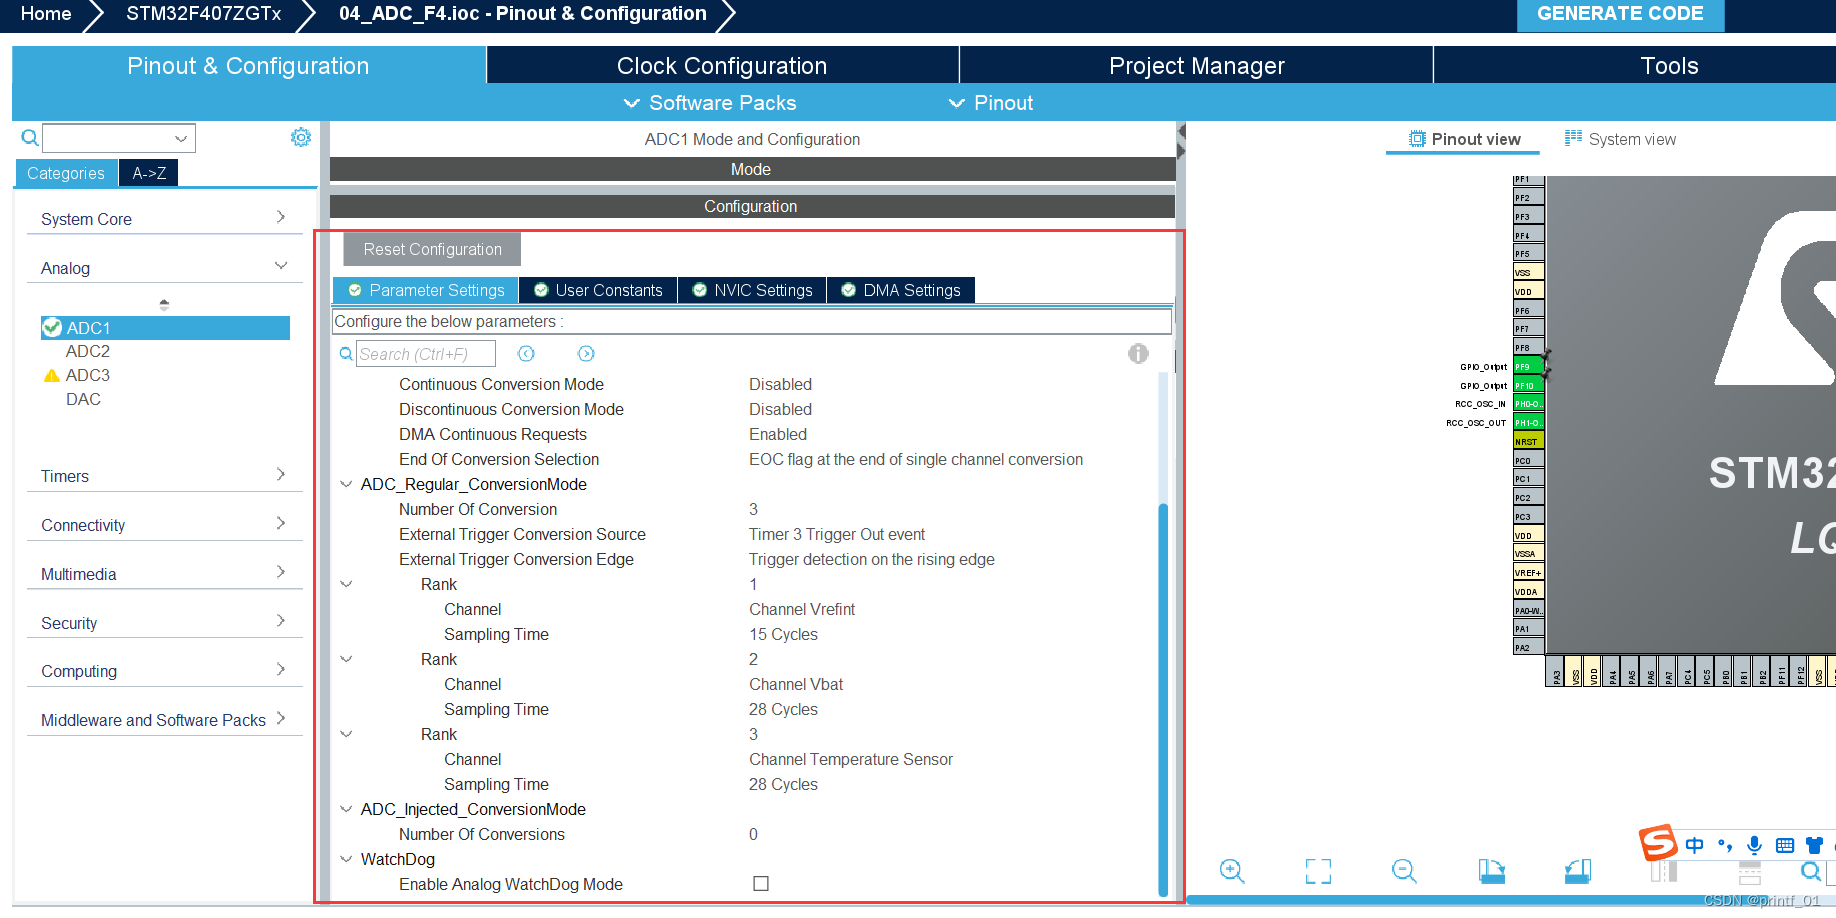
Task: Switch to the A->Z list tab
Action: (x=149, y=173)
